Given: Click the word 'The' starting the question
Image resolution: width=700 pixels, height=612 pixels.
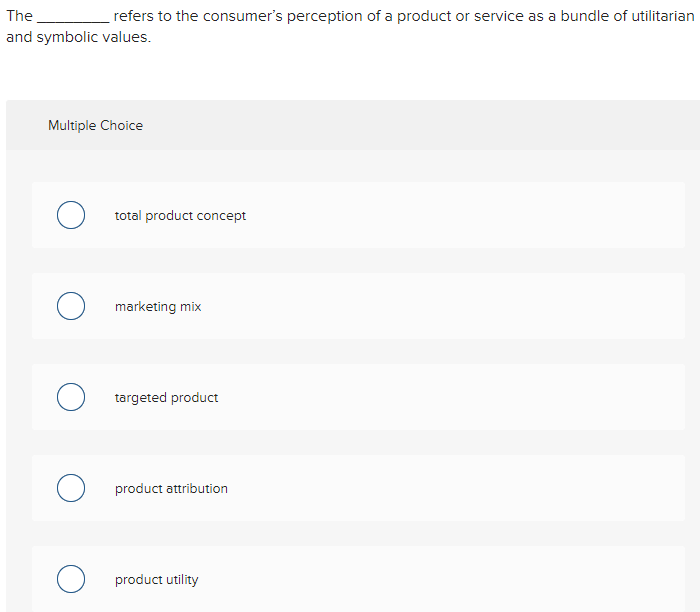Looking at the screenshot, I should click(x=19, y=17).
